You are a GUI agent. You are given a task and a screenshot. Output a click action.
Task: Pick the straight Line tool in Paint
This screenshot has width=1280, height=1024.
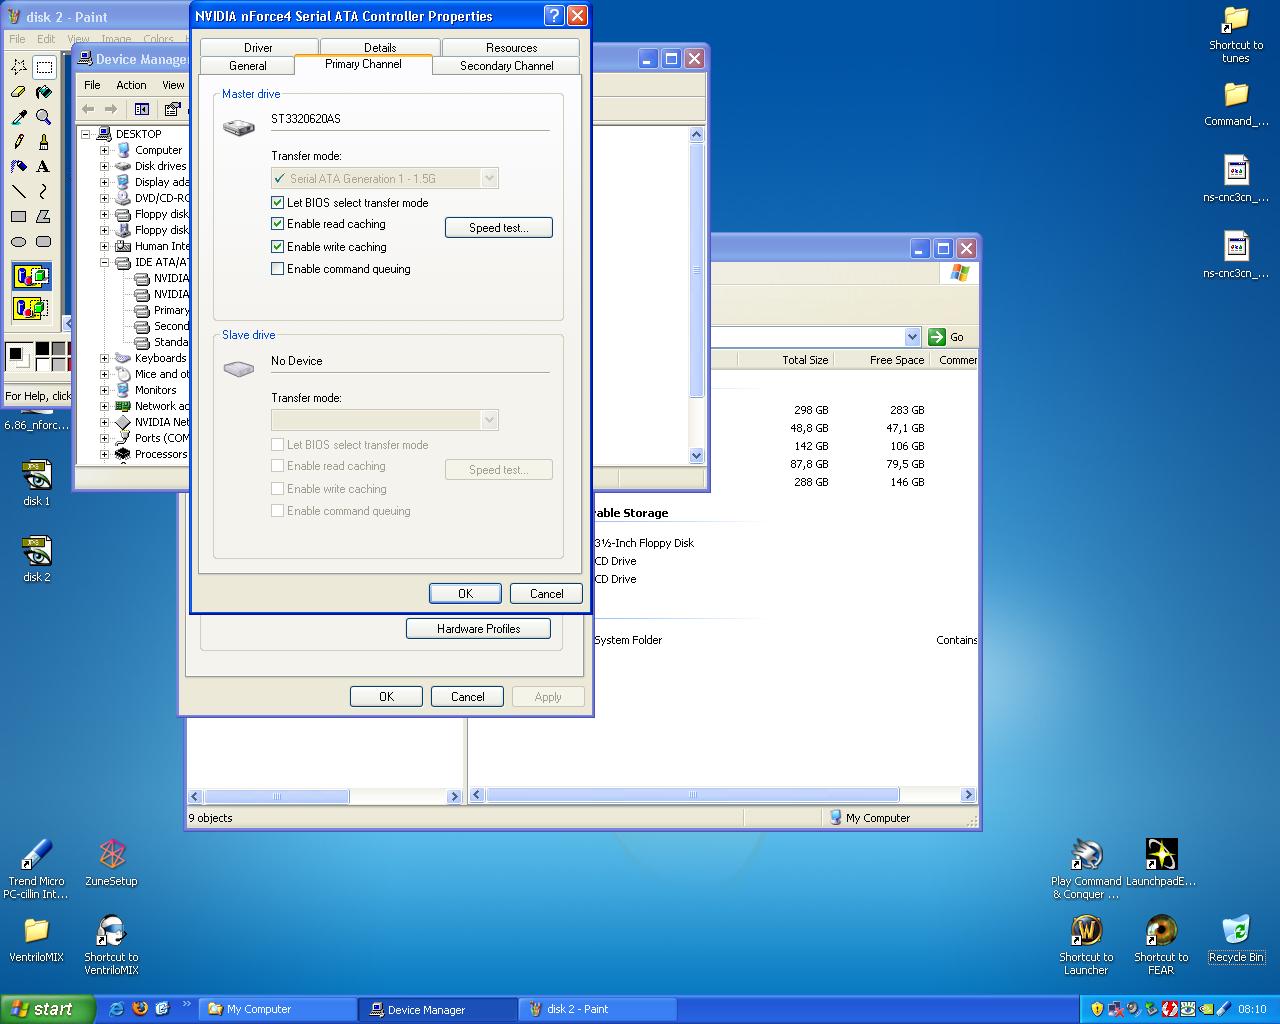18,191
